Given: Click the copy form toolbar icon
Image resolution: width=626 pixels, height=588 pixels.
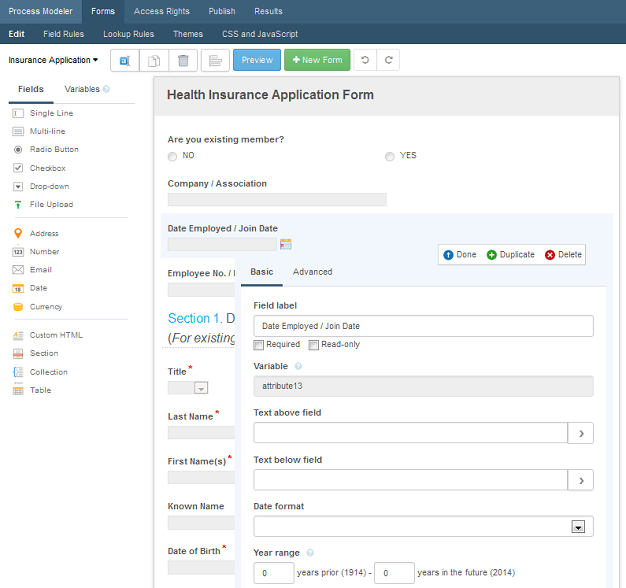Looking at the screenshot, I should pos(154,60).
